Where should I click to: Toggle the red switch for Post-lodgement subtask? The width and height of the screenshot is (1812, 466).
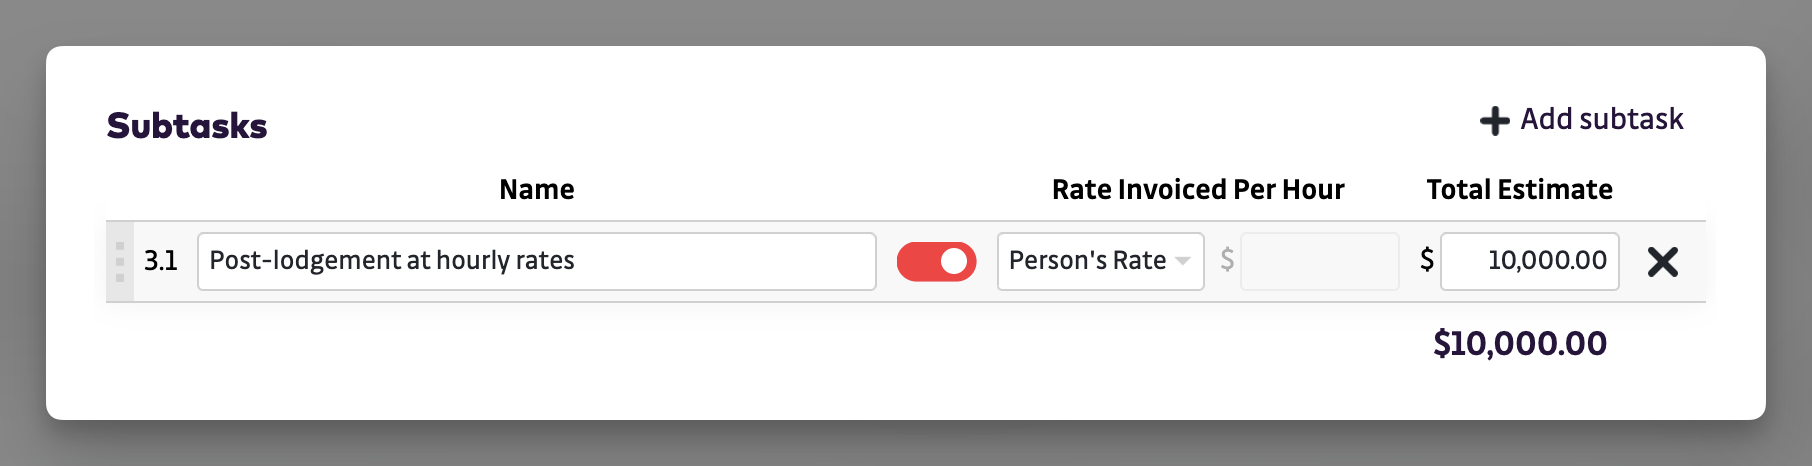pos(936,262)
